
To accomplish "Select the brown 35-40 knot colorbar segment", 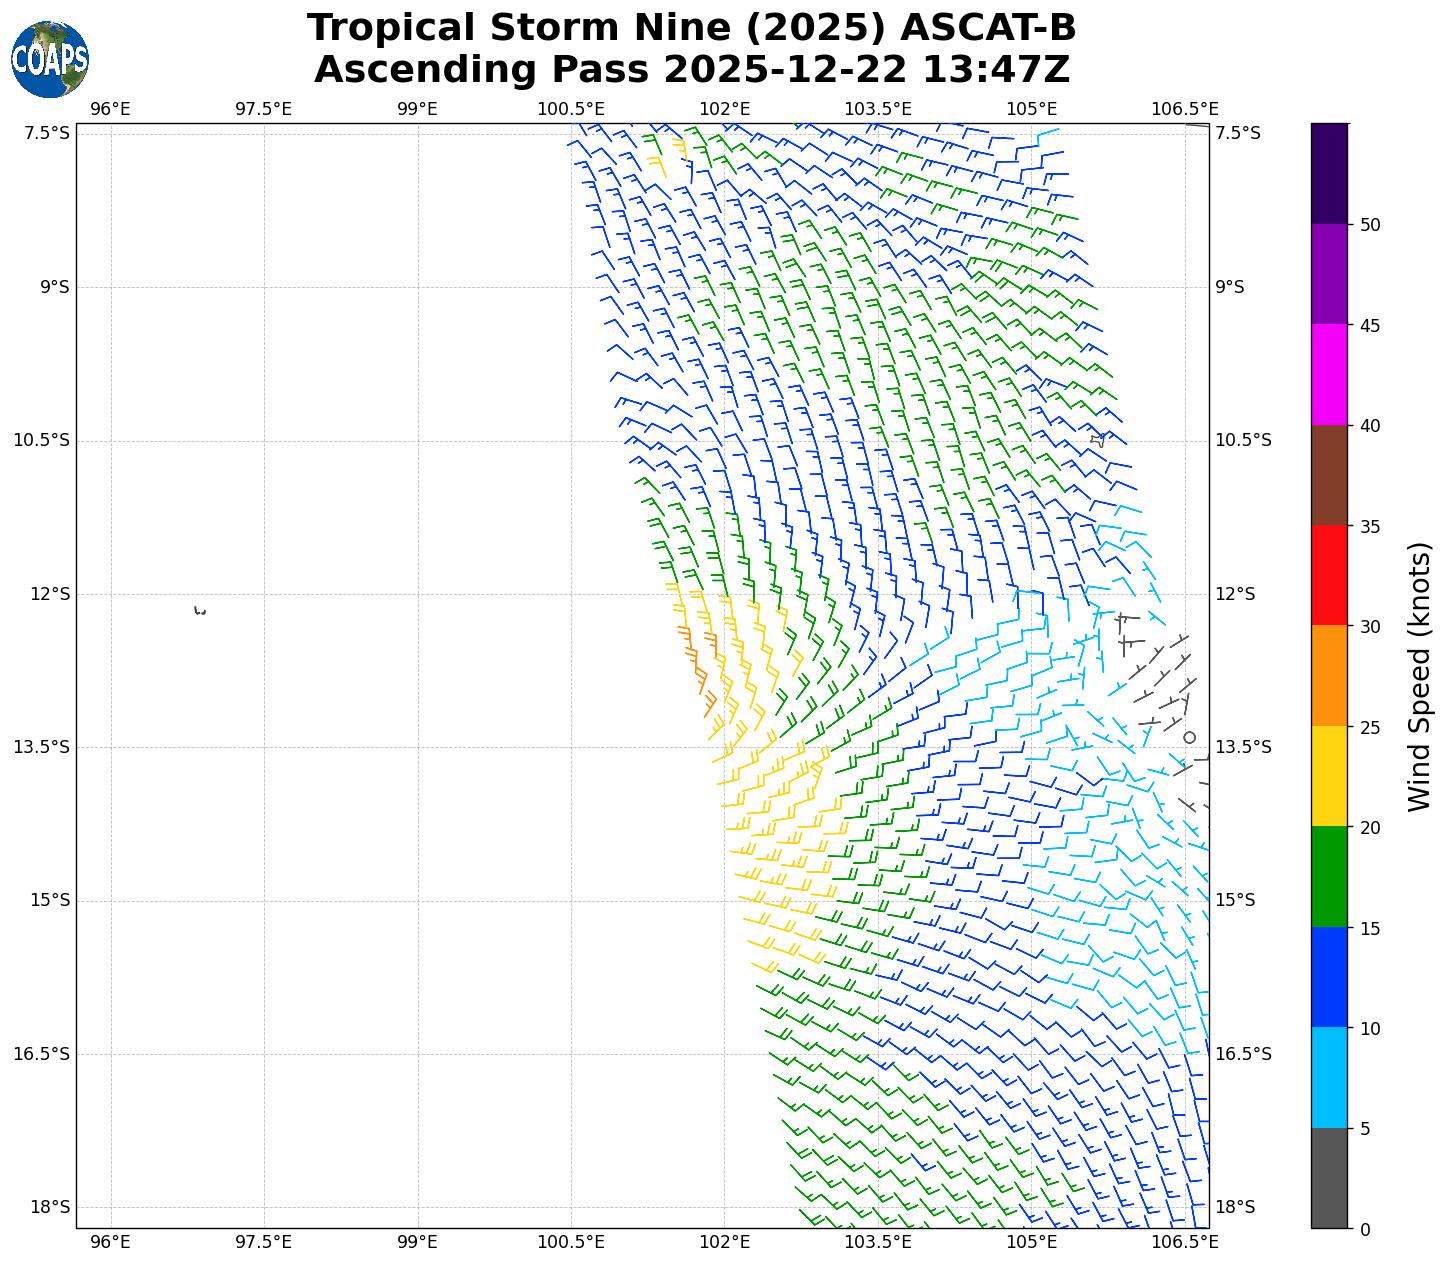I will [1329, 475].
